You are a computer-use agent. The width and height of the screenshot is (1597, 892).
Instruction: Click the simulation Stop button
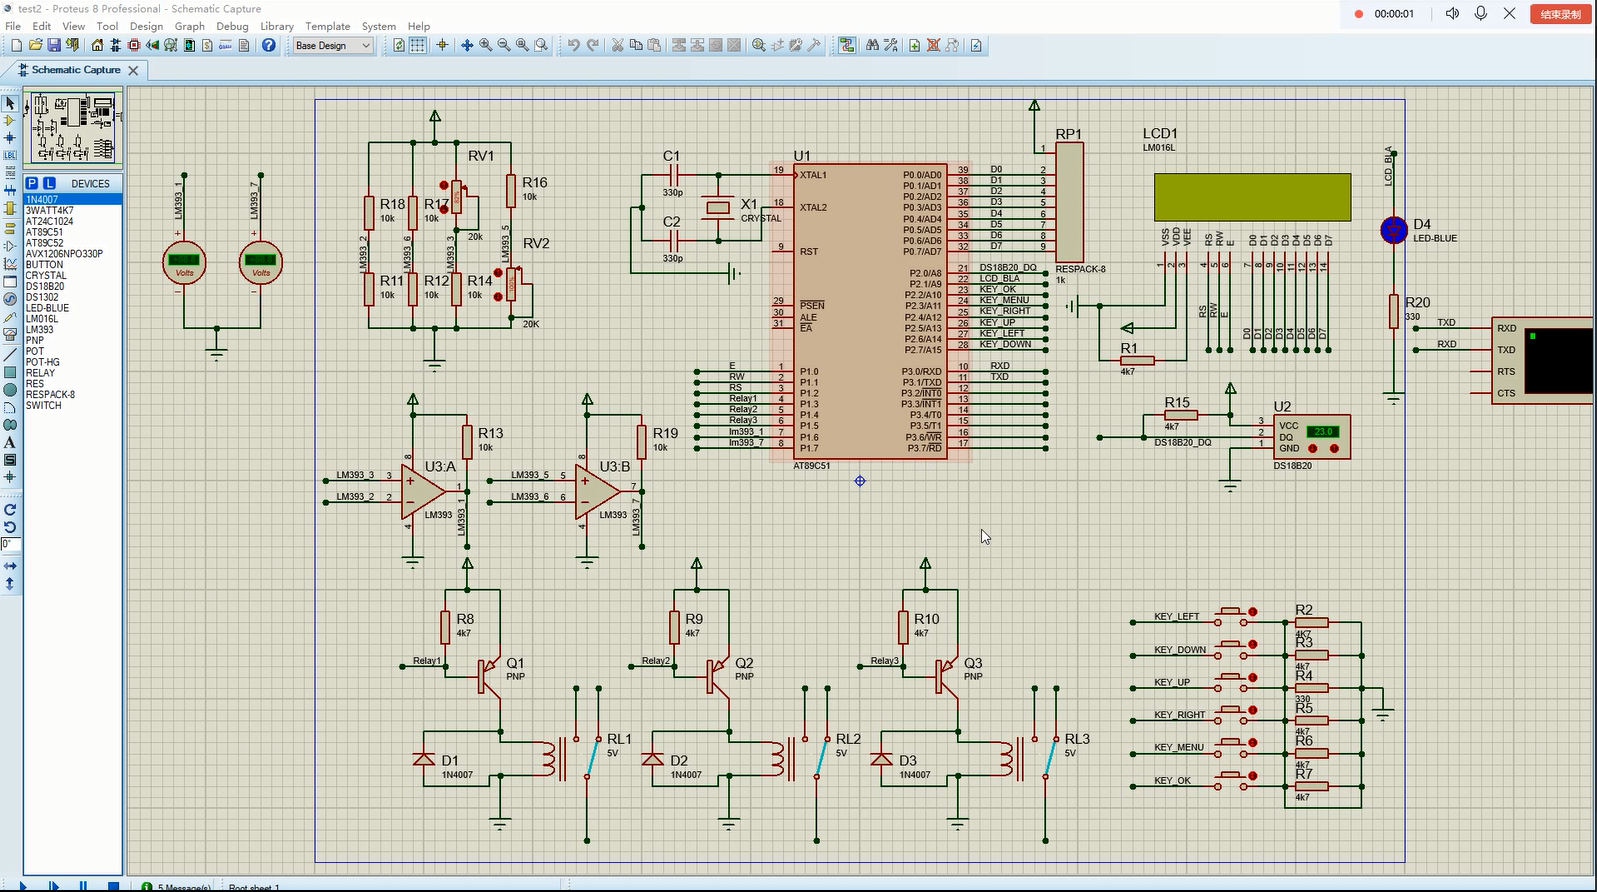[x=113, y=886]
